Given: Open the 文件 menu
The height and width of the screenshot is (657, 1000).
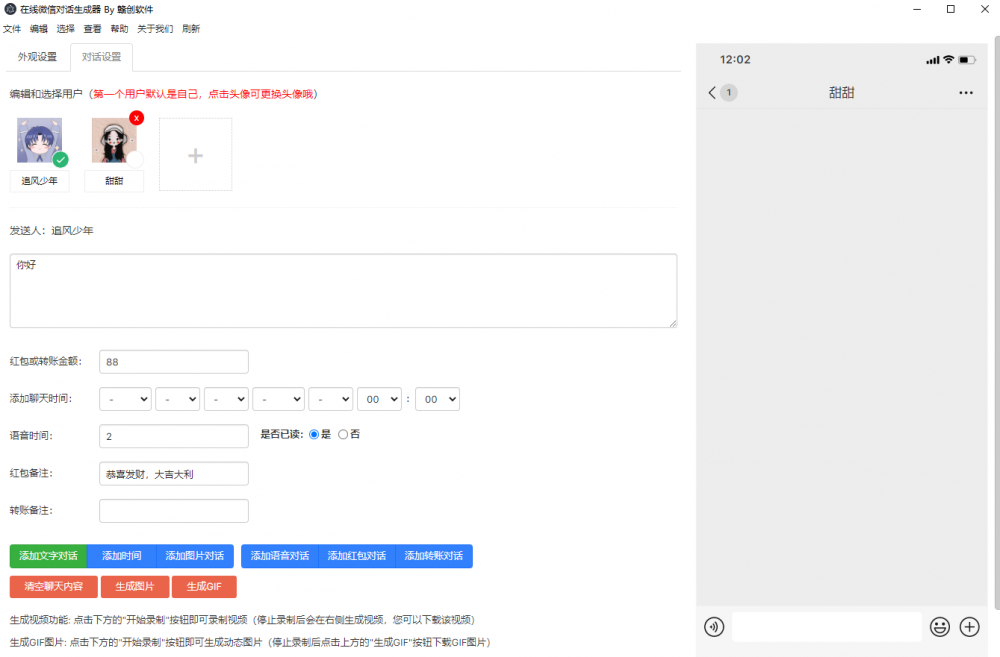Looking at the screenshot, I should [x=11, y=29].
